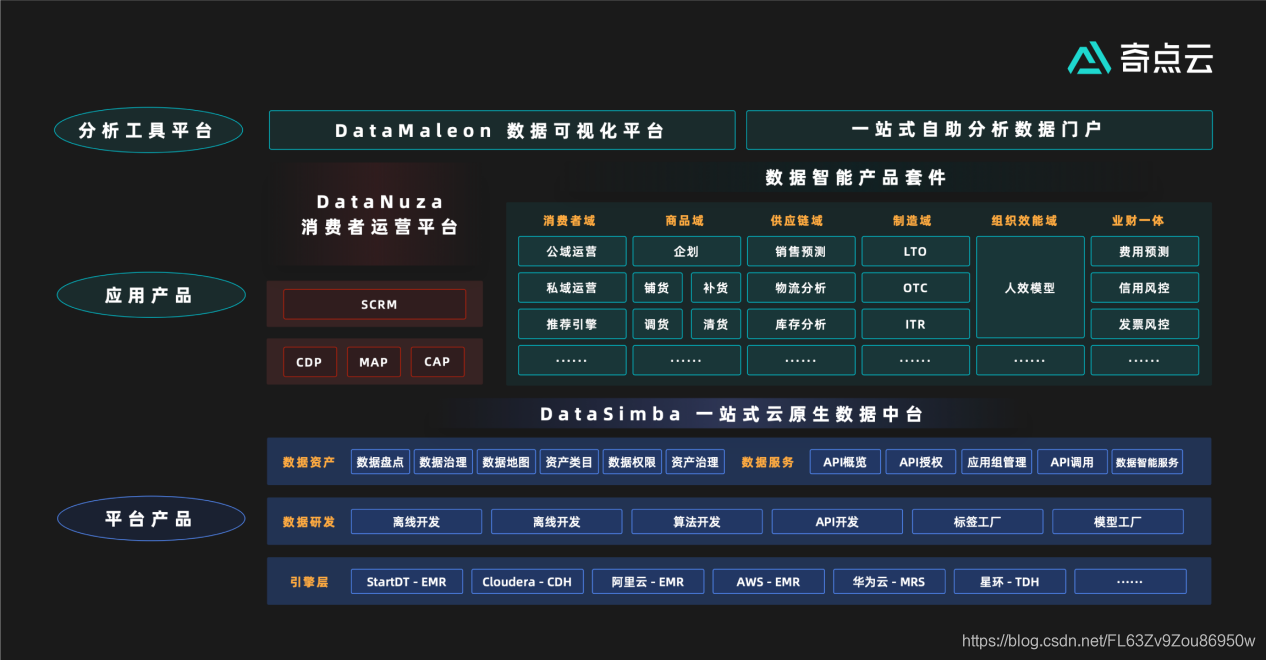The width and height of the screenshot is (1266, 660).
Task: Click the MAP module
Action: click(x=373, y=362)
